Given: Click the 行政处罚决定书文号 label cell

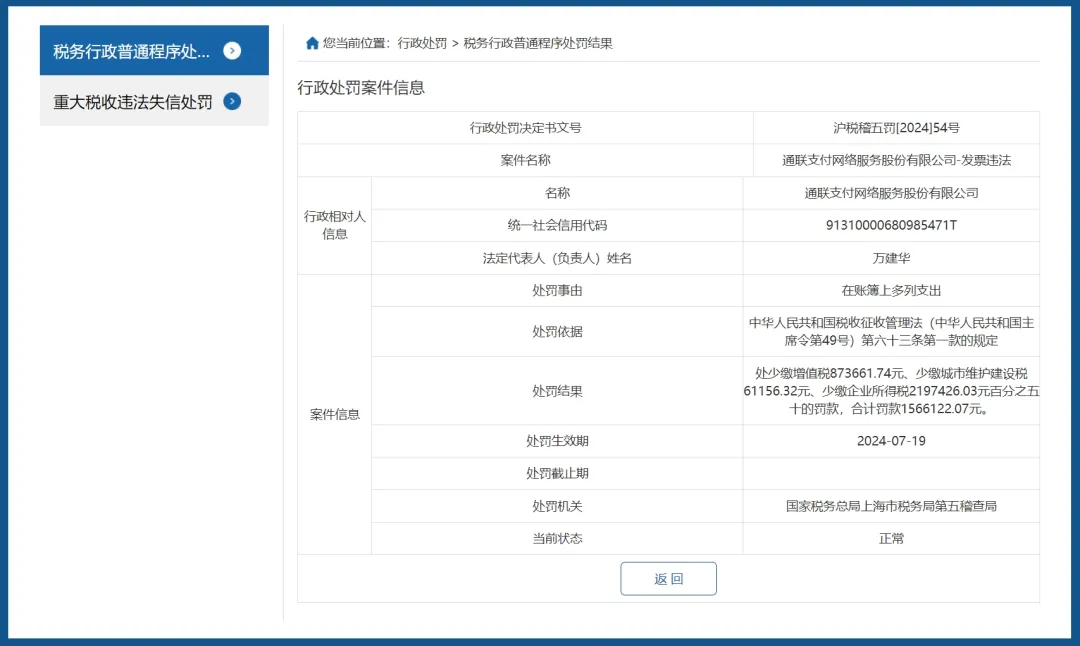Looking at the screenshot, I should click(x=526, y=127).
